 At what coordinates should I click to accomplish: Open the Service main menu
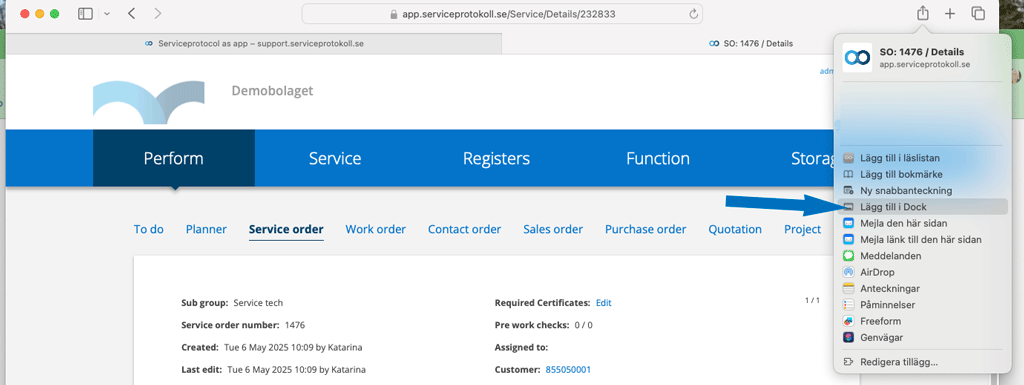pos(335,159)
